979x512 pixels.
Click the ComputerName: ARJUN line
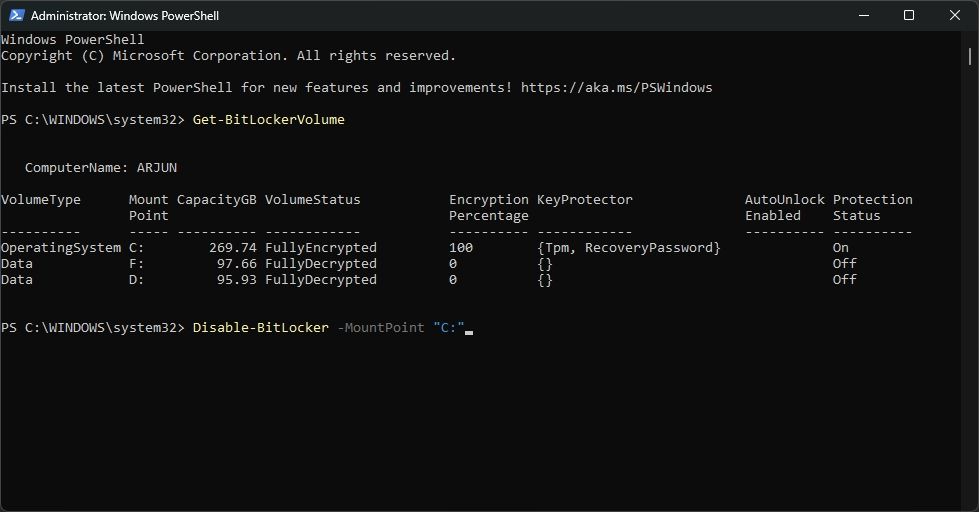100,167
